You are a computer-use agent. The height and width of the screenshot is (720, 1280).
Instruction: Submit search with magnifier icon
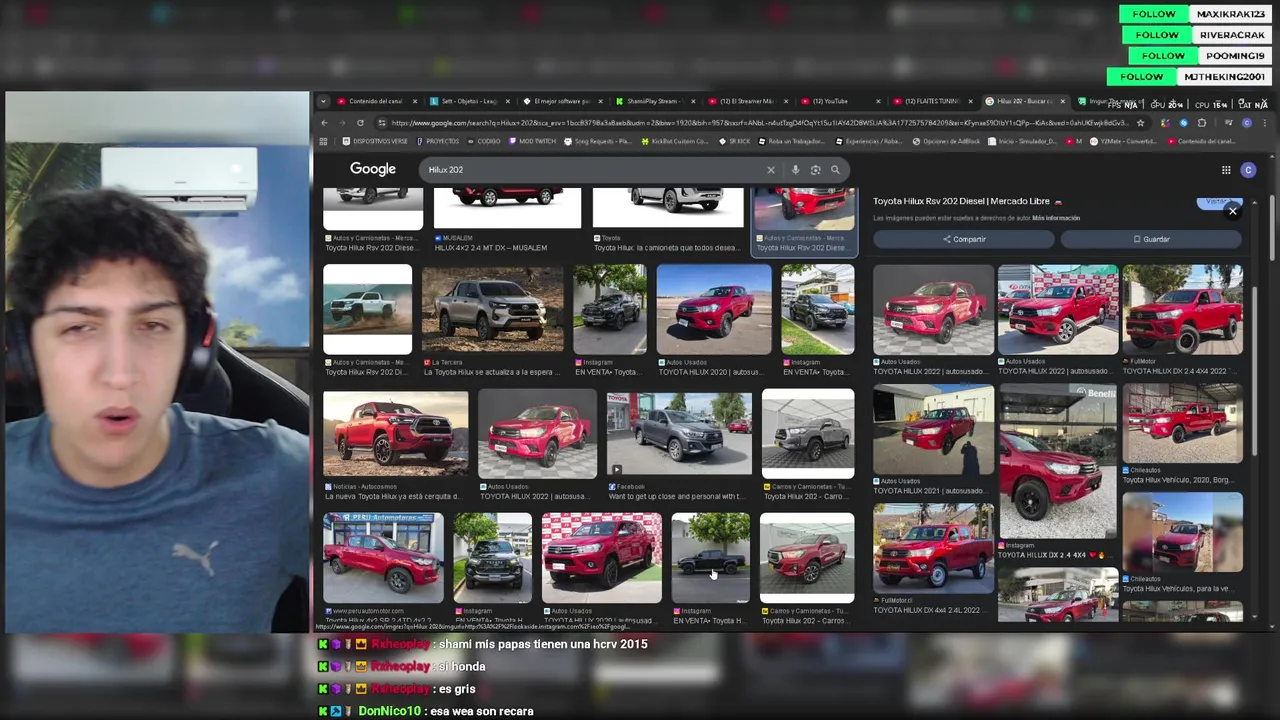tap(835, 170)
